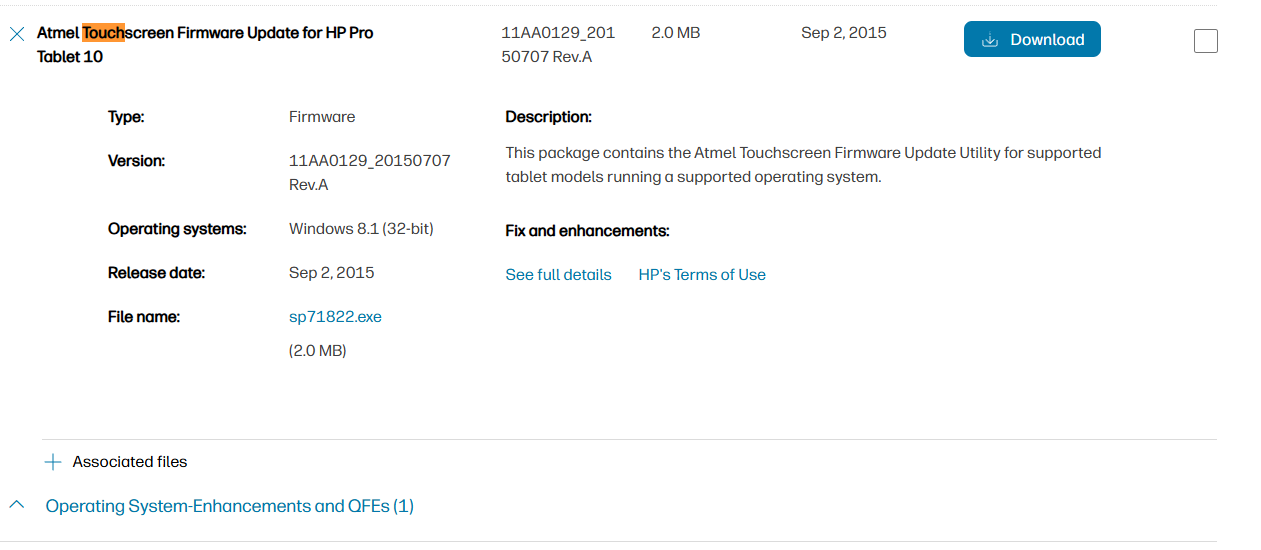Collapse the Atmel Touchscreen Firmware row with X icon
The width and height of the screenshot is (1261, 550).
click(x=17, y=33)
